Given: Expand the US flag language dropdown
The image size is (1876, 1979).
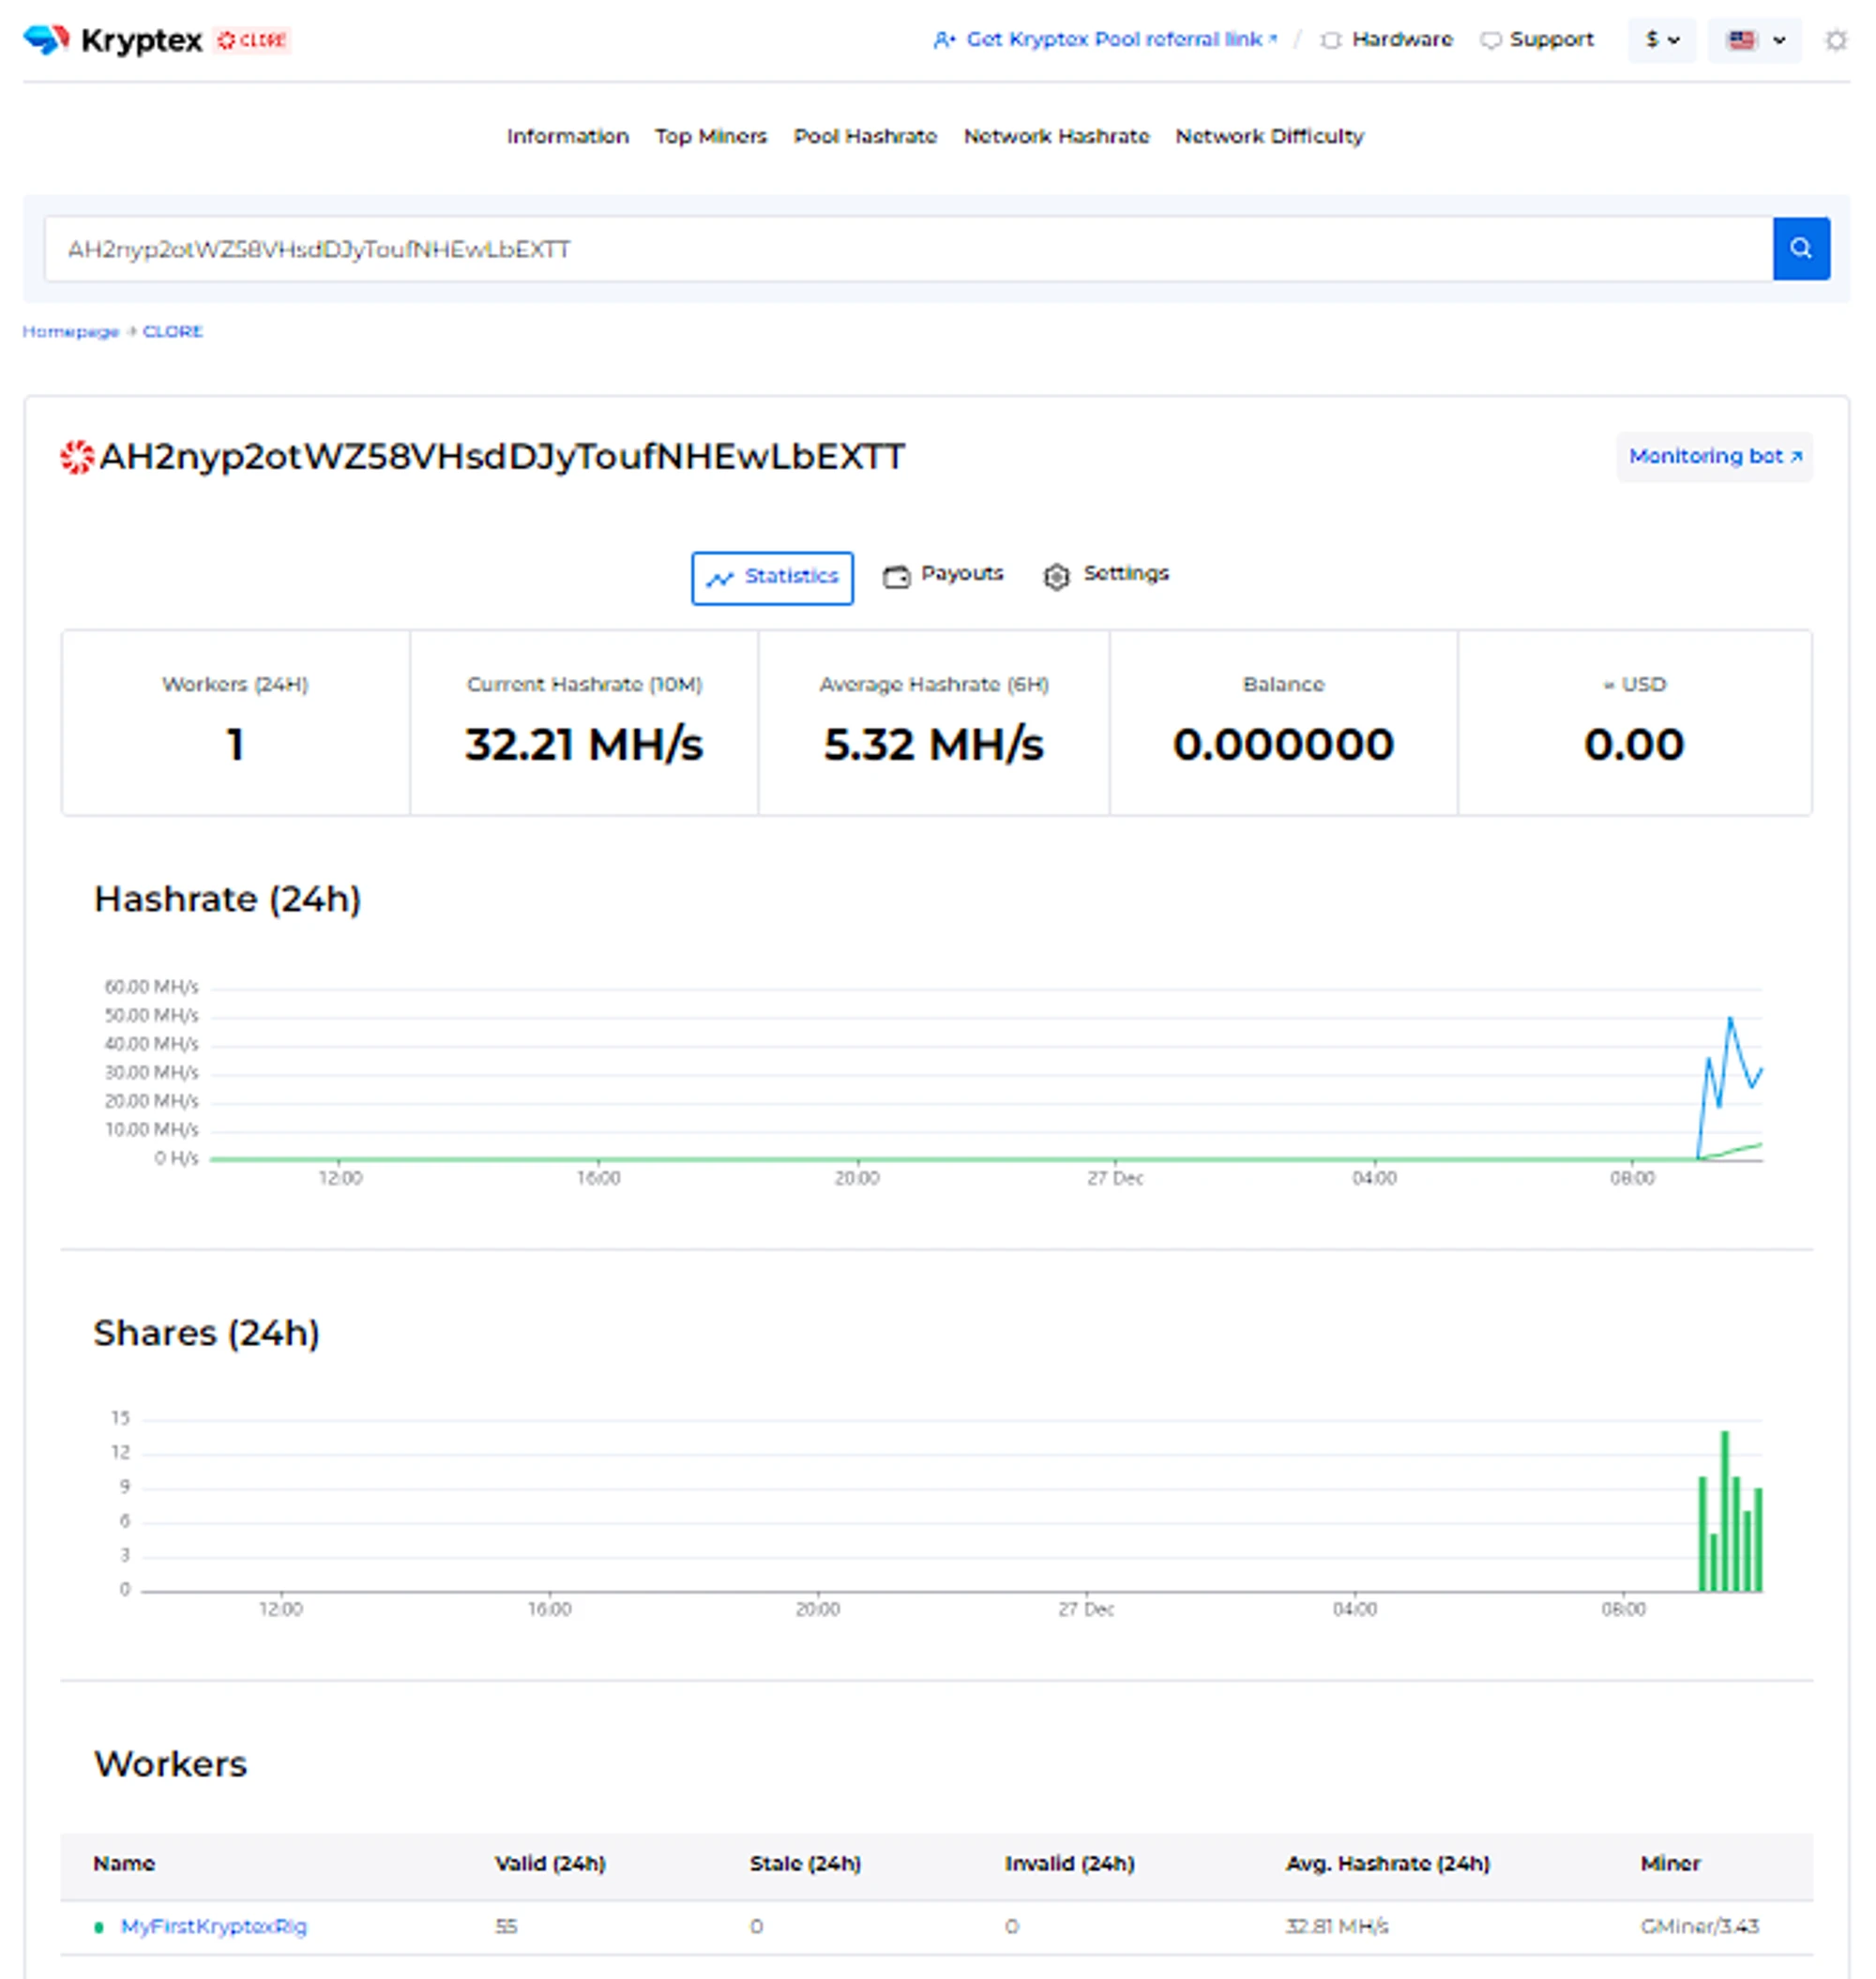Looking at the screenshot, I should 1754,40.
